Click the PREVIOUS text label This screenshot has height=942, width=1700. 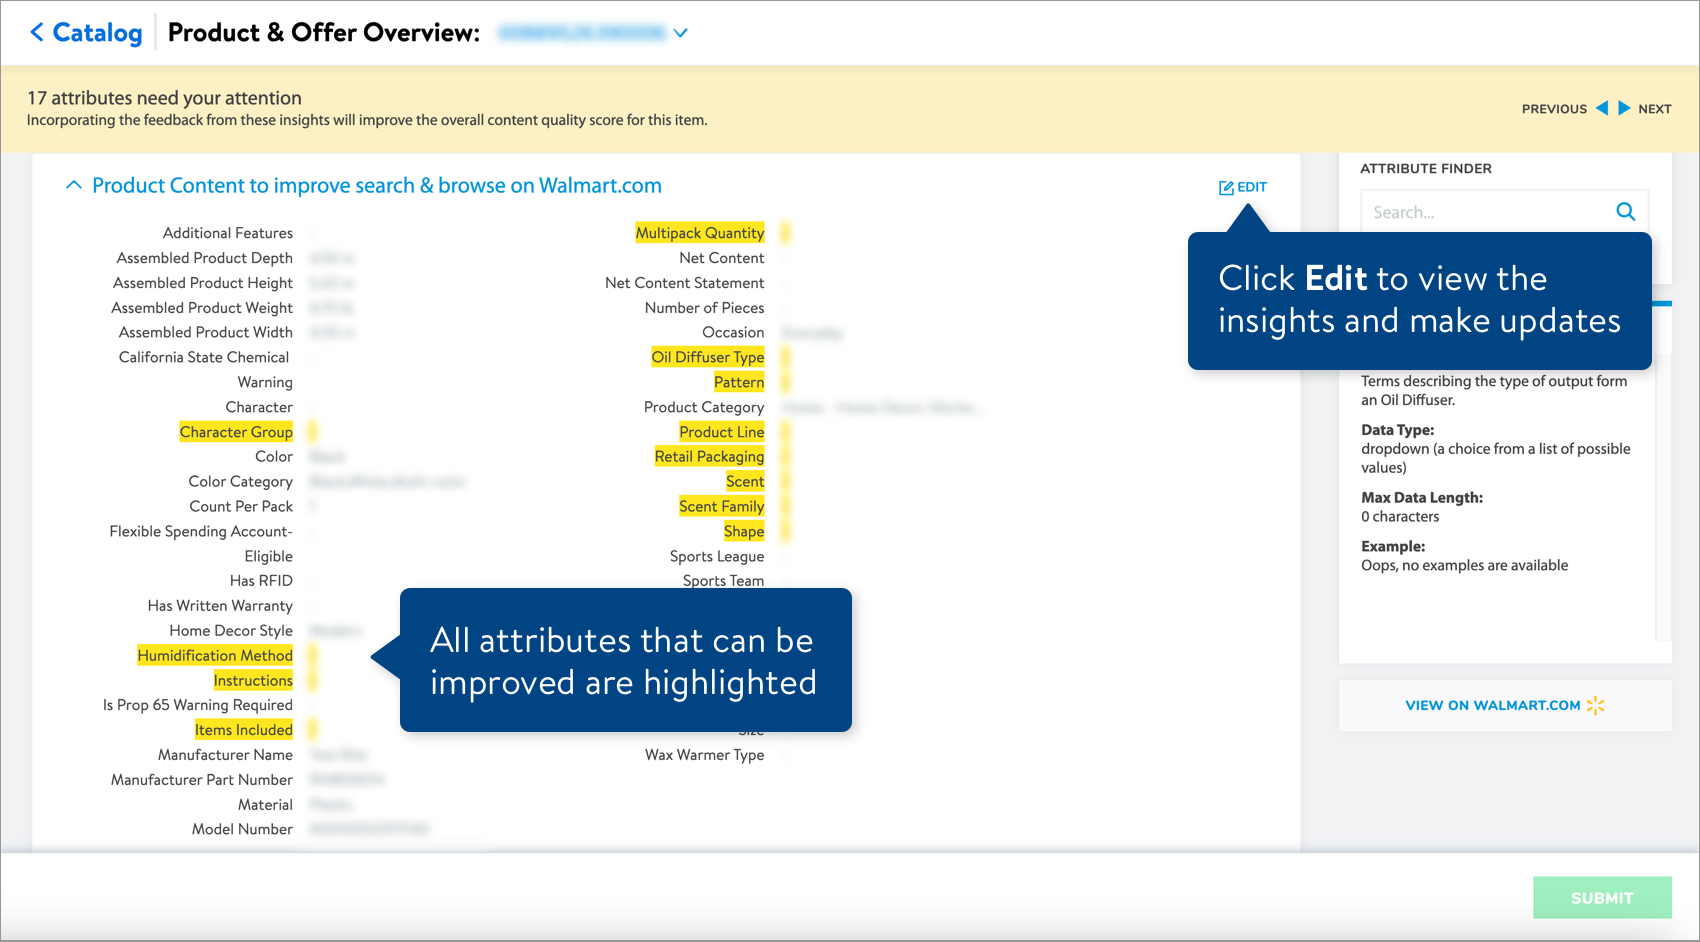pos(1554,109)
